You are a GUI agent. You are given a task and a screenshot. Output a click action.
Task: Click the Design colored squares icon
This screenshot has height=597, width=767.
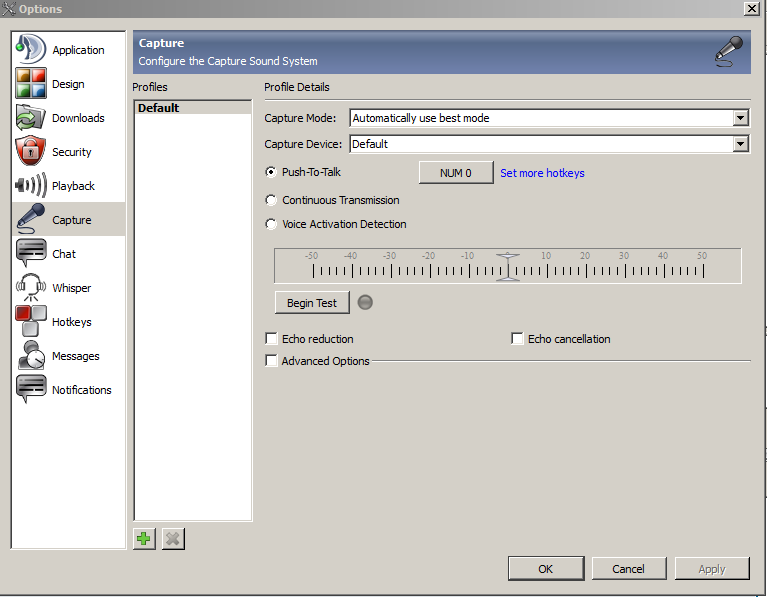(31, 83)
